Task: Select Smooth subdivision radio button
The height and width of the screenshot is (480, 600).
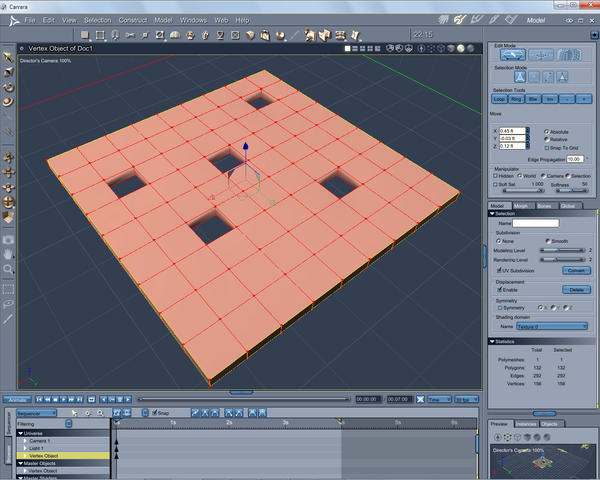Action: pyautogui.click(x=546, y=241)
